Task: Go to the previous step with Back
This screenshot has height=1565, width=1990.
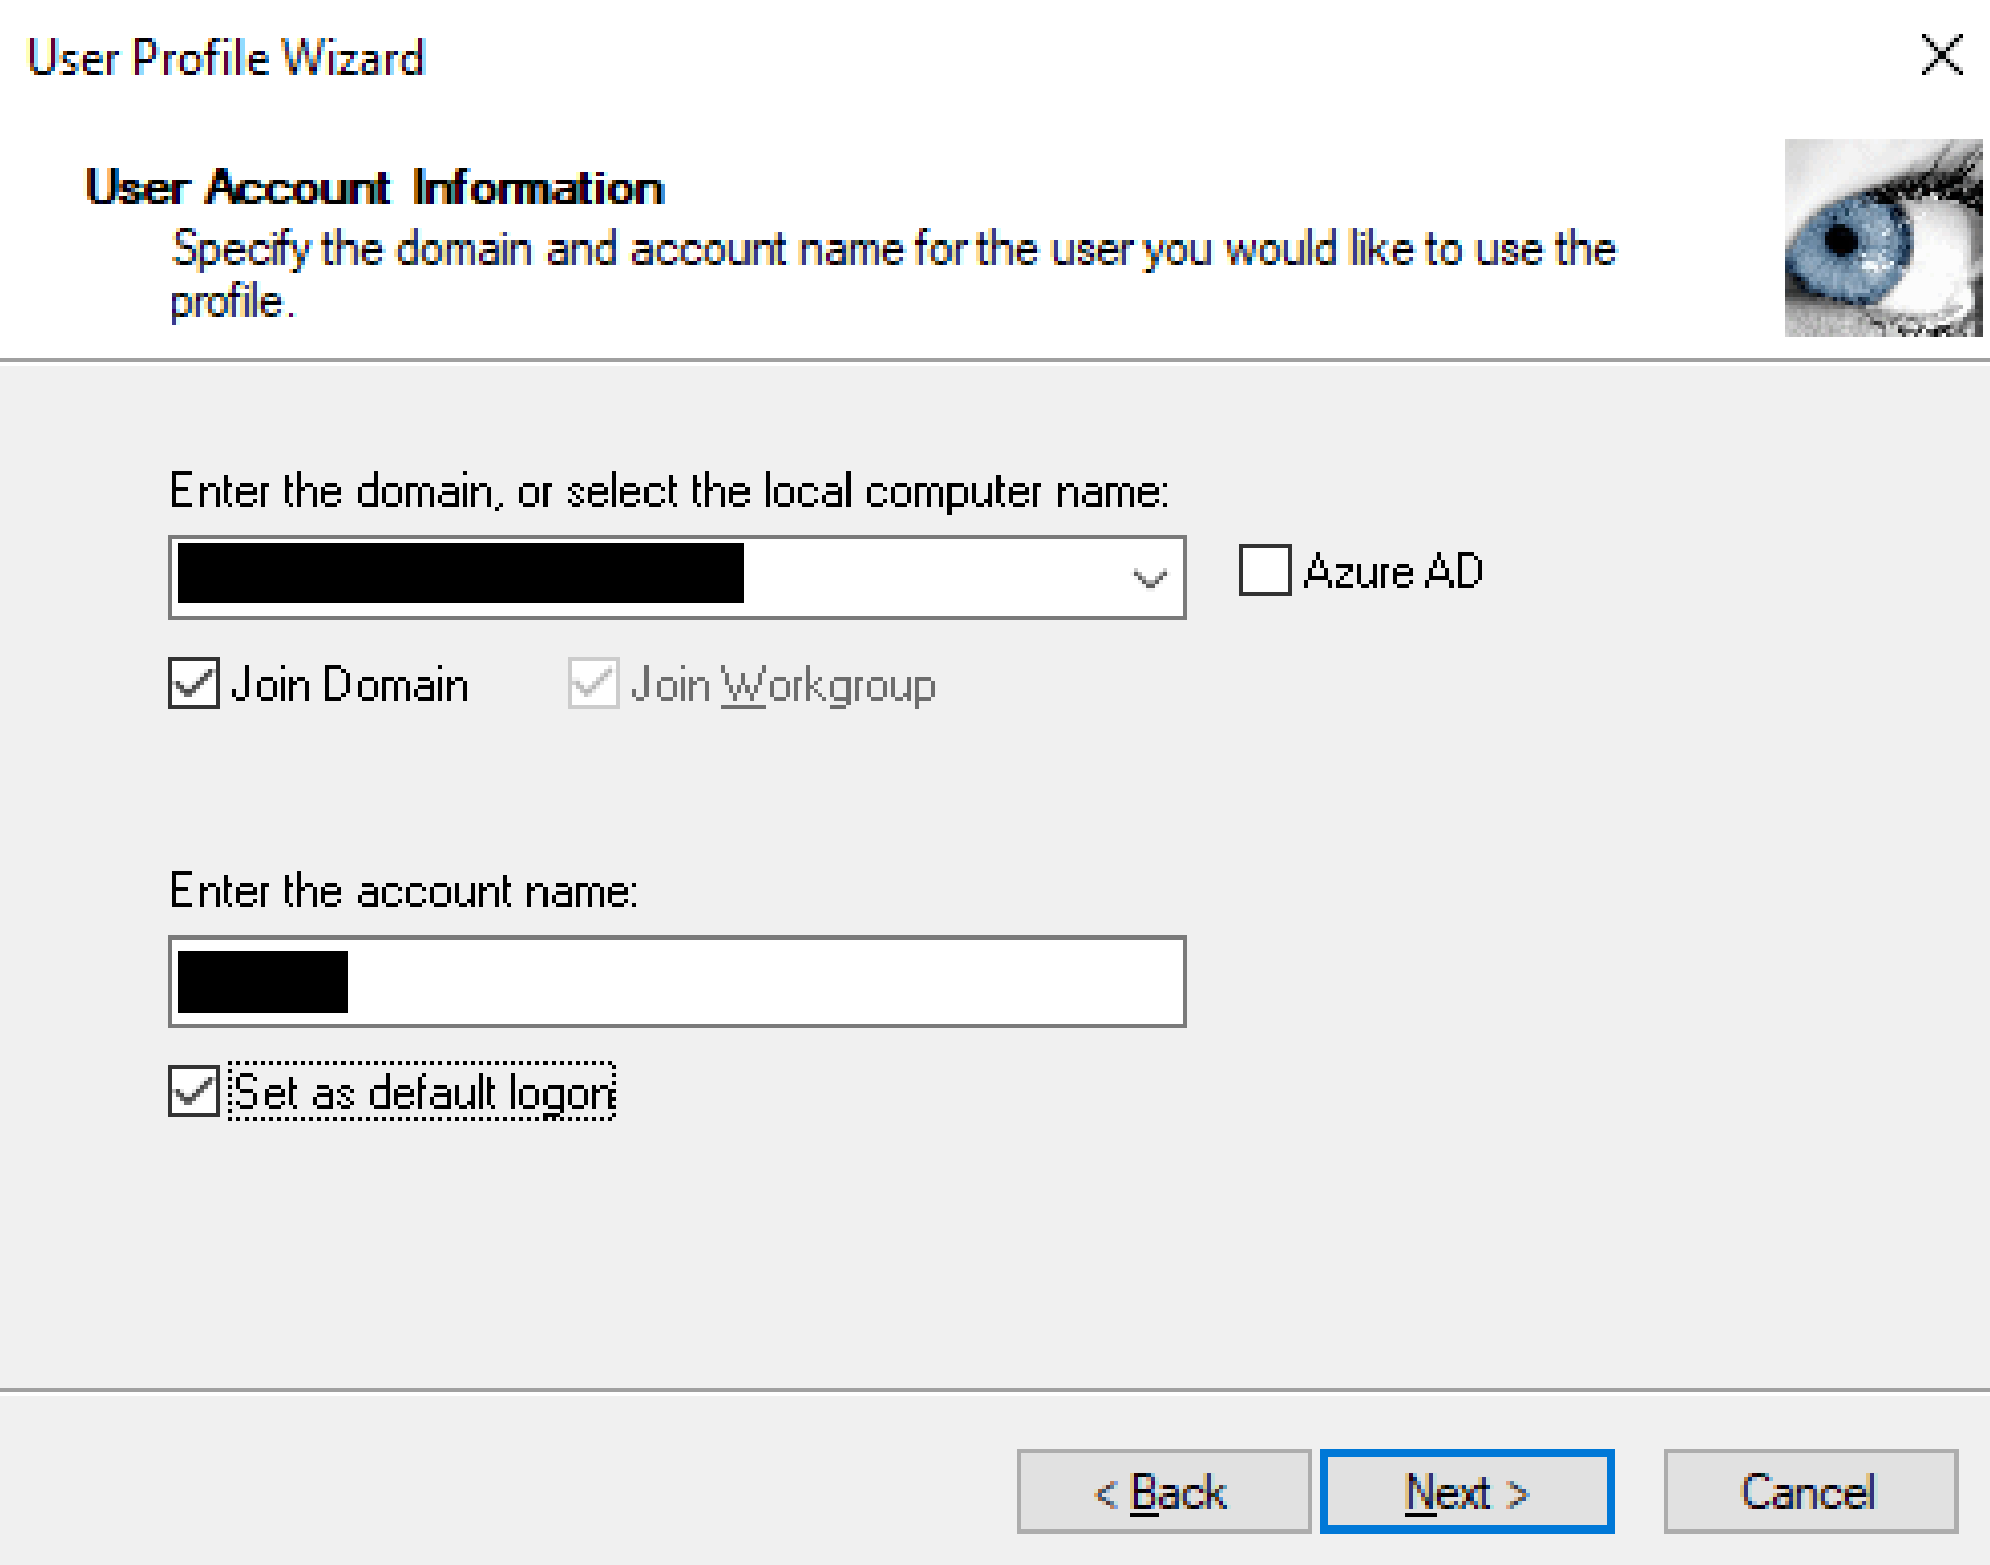Action: pos(1164,1491)
